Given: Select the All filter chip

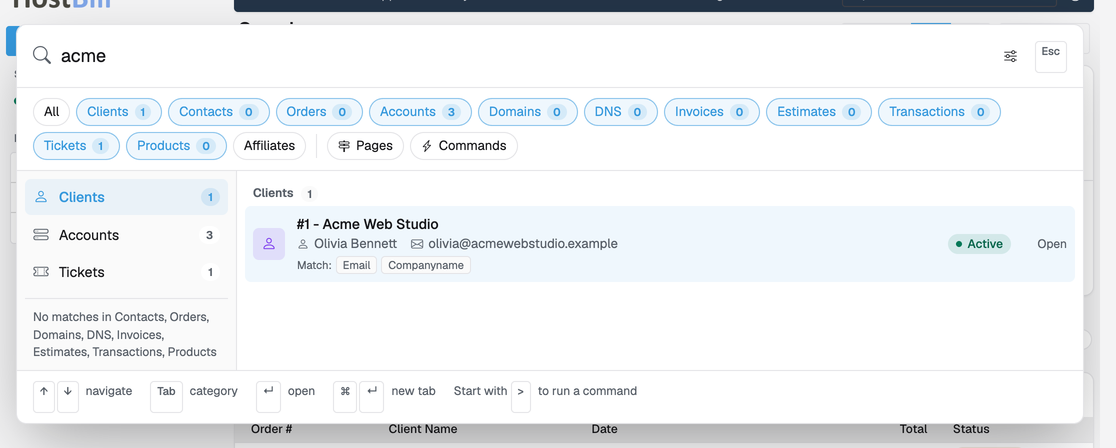Looking at the screenshot, I should 51,112.
